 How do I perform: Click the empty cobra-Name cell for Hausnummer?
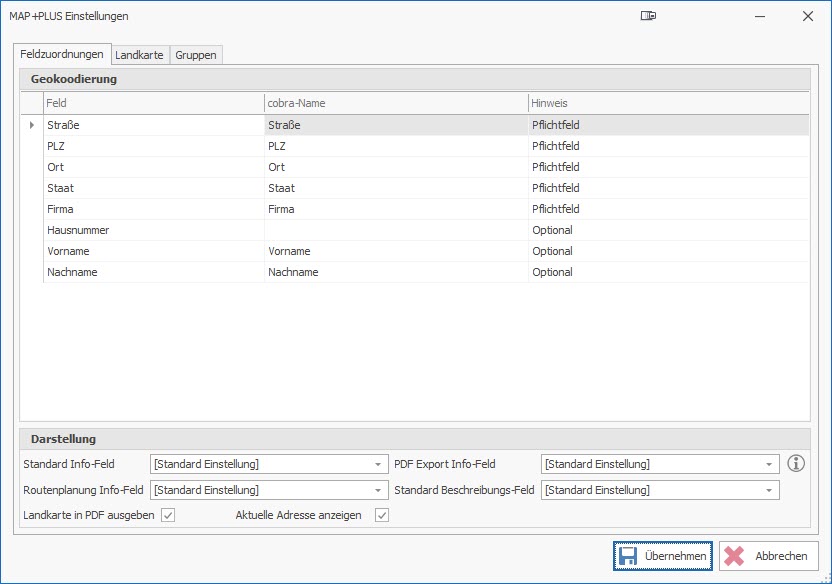[x=396, y=230]
